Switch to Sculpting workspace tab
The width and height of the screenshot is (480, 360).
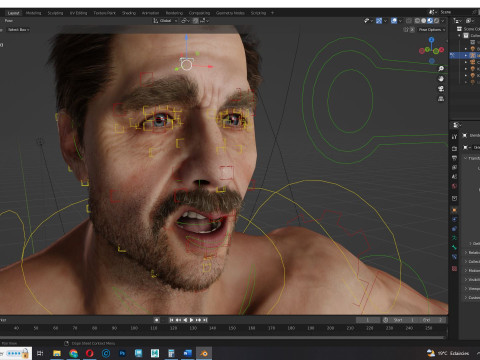point(55,13)
